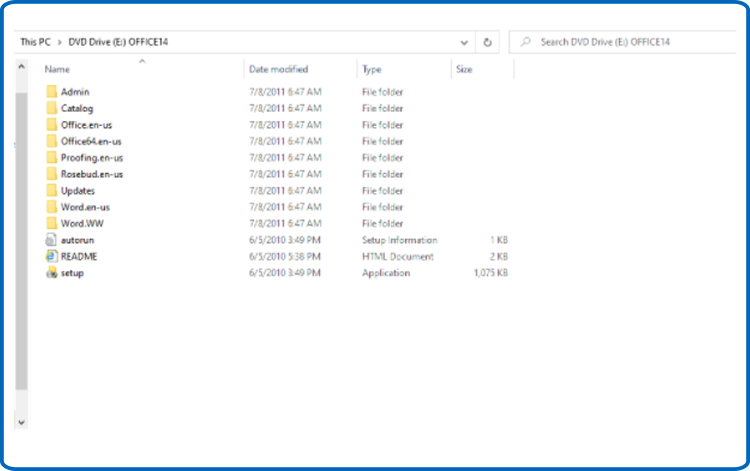This screenshot has width=750, height=471.
Task: Select the Admin folder name
Action: coord(75,92)
